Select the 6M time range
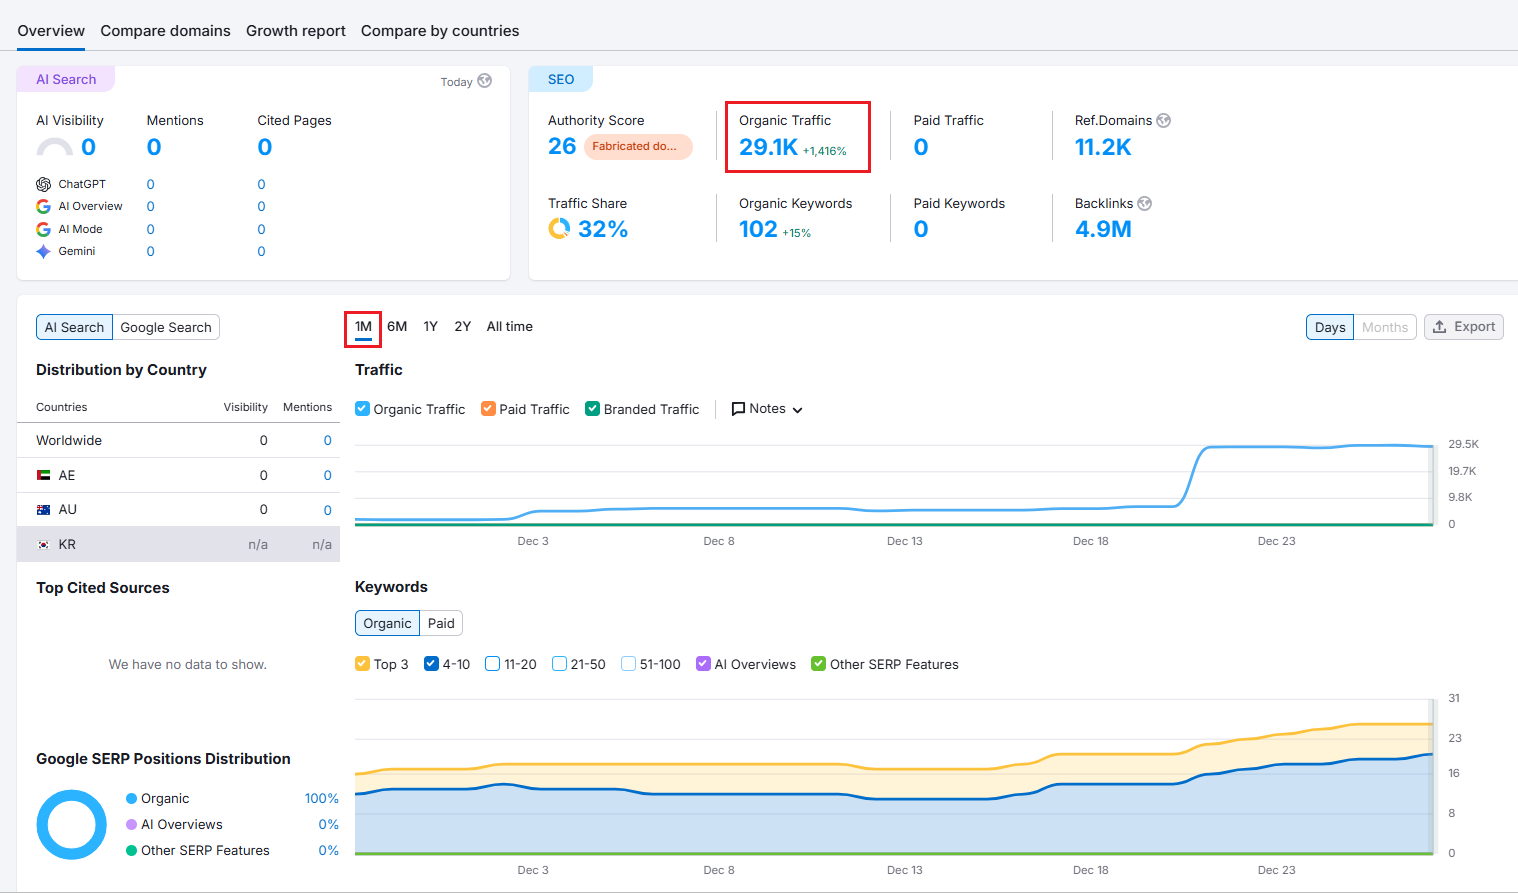Screen dimensions: 1518x893 point(397,327)
